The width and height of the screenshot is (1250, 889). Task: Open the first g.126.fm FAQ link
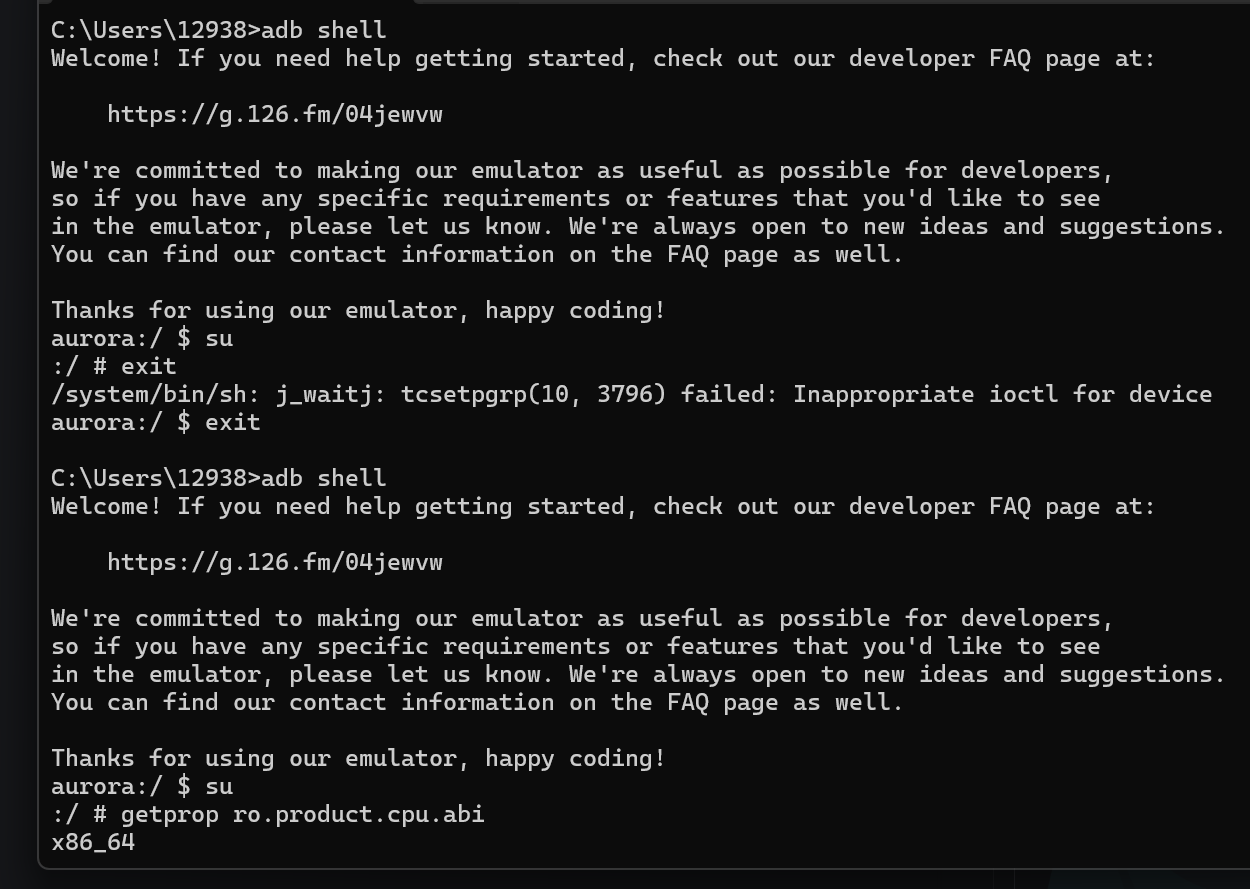(x=274, y=115)
